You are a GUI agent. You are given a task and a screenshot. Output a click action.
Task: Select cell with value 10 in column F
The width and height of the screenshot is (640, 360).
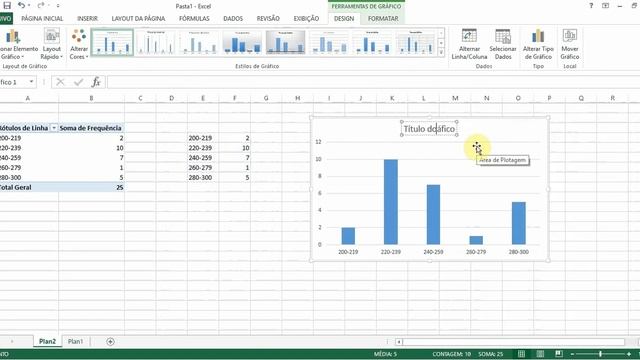pyautogui.click(x=235, y=148)
